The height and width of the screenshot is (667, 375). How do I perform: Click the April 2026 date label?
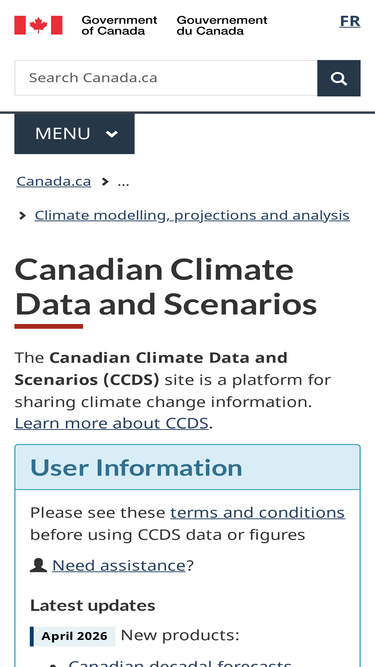point(74,636)
